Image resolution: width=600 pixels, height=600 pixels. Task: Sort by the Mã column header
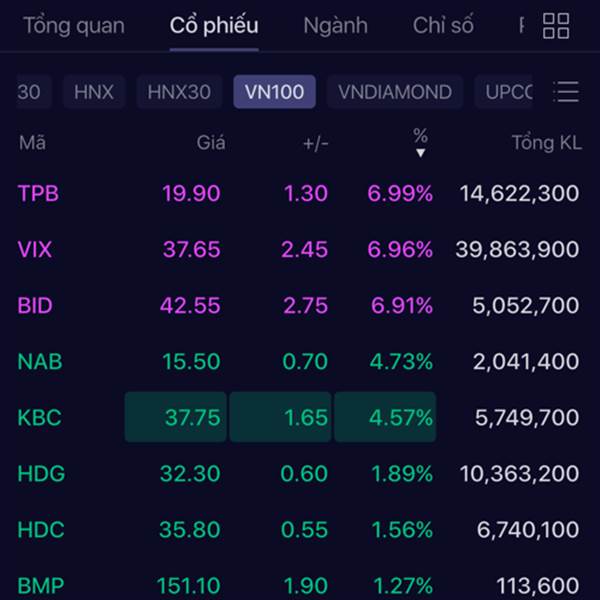(33, 143)
